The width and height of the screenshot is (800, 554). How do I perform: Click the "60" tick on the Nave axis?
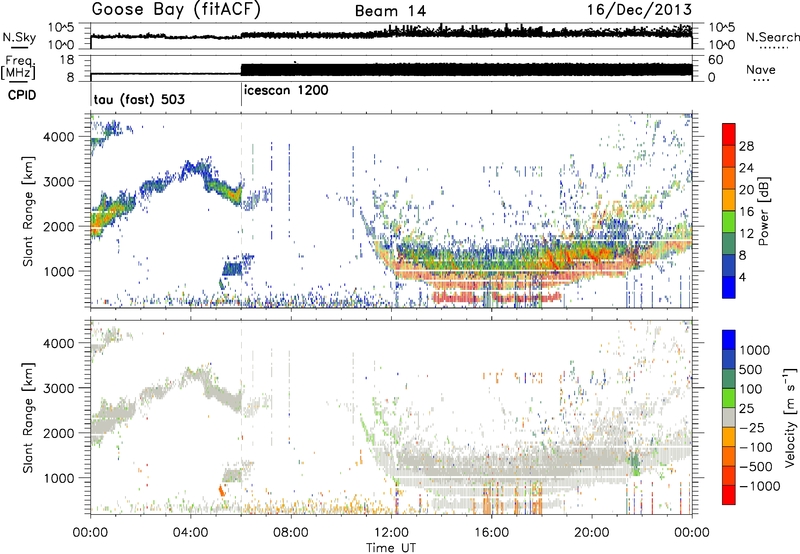click(716, 60)
